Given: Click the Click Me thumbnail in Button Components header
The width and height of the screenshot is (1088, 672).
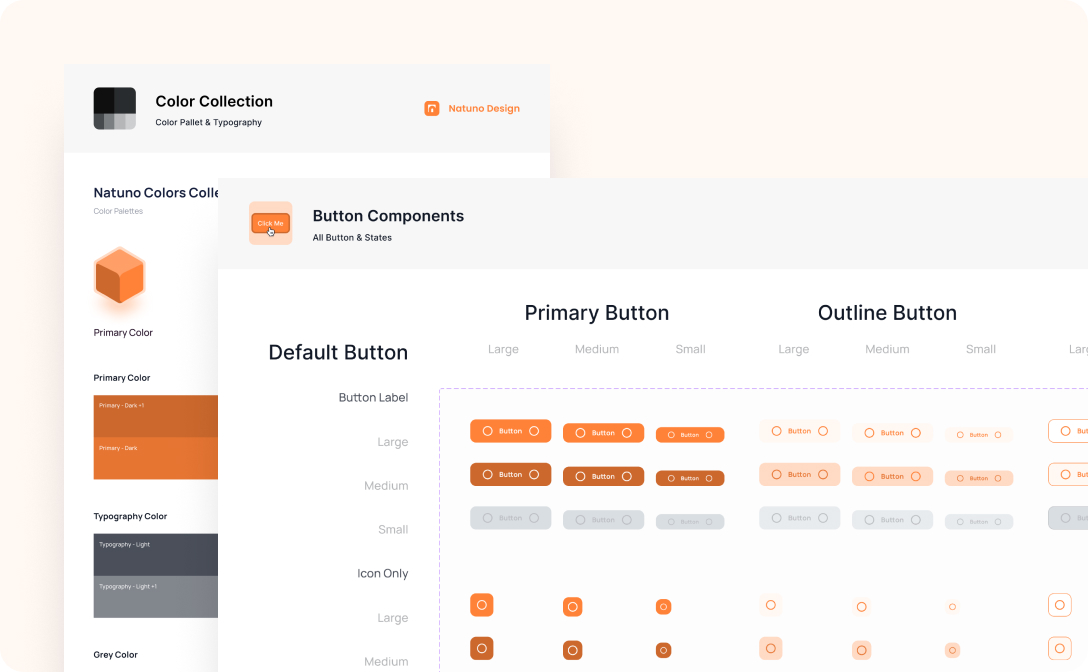Looking at the screenshot, I should click(270, 223).
